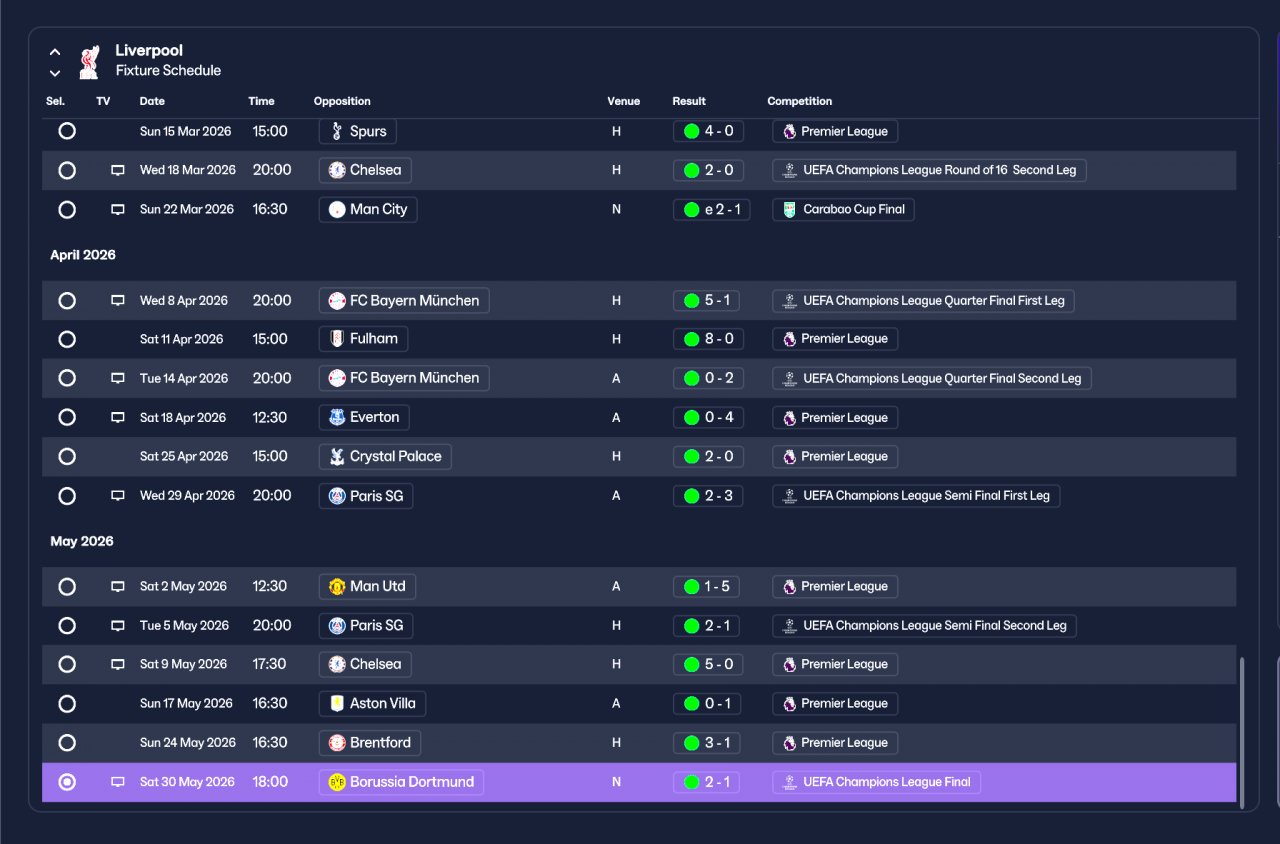
Task: Select the Man Utd fixture radio button
Action: pos(67,586)
